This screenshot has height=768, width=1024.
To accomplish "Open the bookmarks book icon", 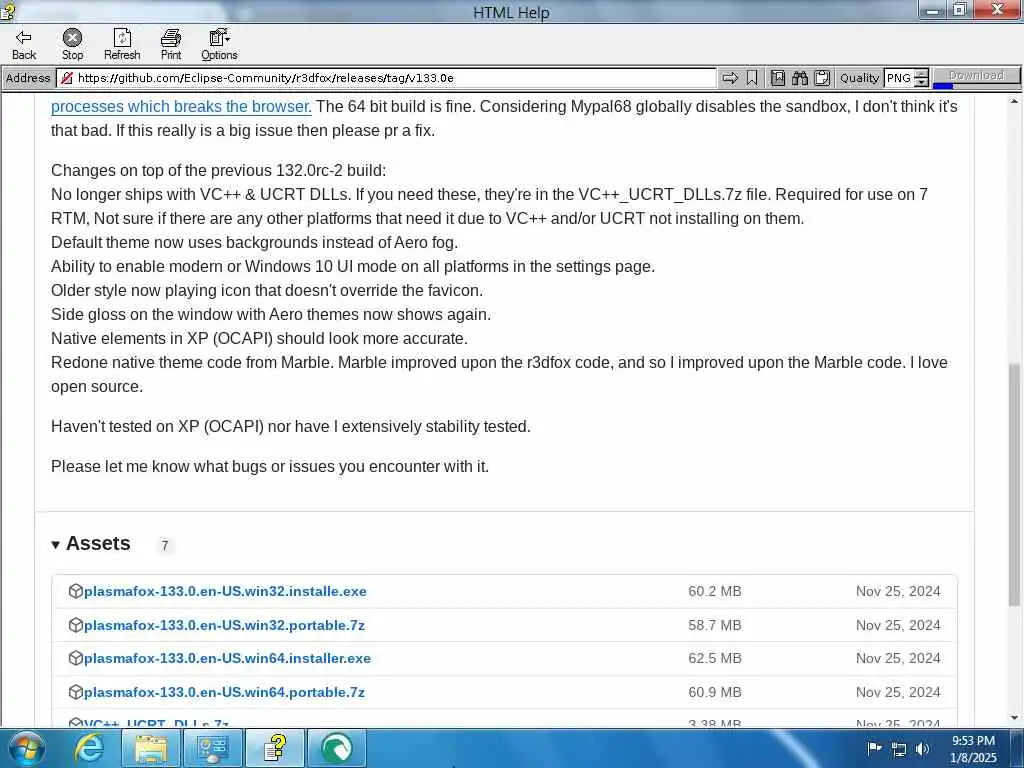I will tap(777, 78).
